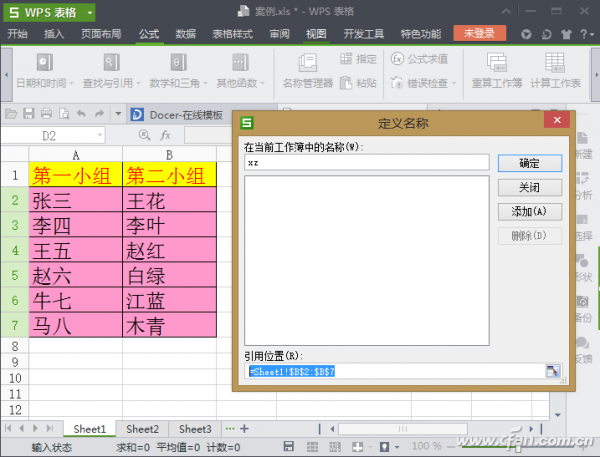Open the Name Manager (名称管理器) icon
This screenshot has height=457, width=600.
click(308, 63)
